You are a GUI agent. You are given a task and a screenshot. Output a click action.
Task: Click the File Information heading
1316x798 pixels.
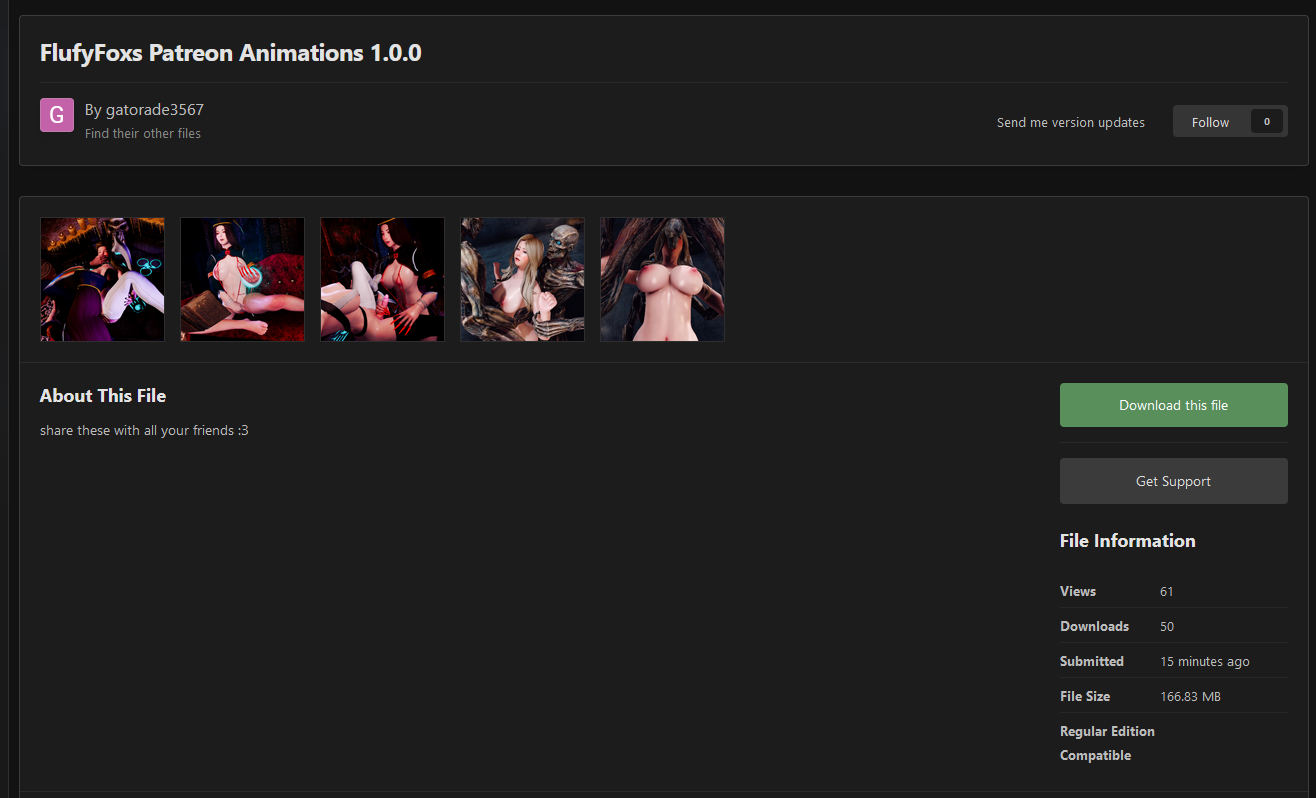[1128, 541]
